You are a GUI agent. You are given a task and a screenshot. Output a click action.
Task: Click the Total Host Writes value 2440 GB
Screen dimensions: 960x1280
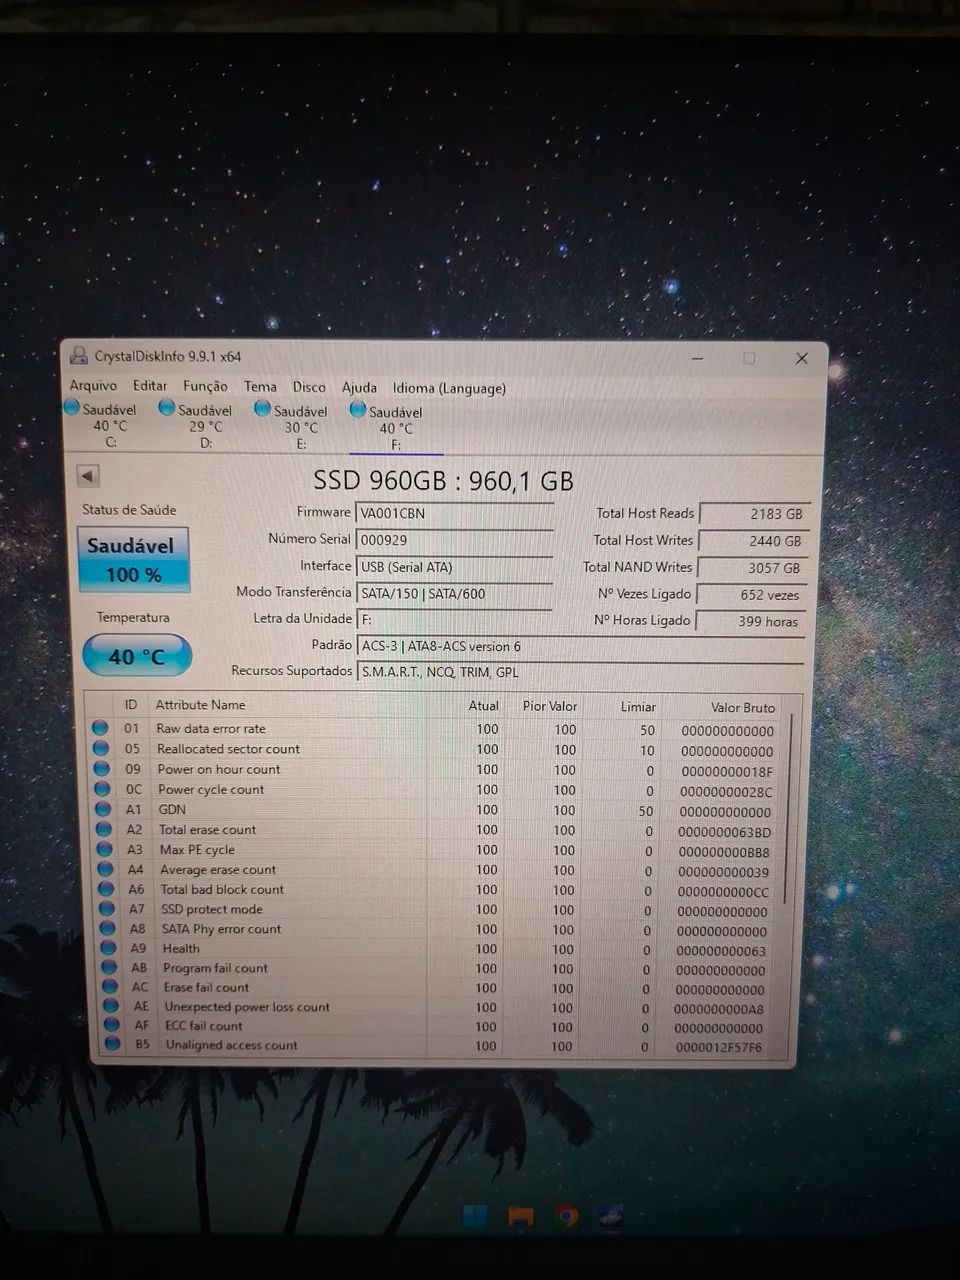click(x=753, y=541)
